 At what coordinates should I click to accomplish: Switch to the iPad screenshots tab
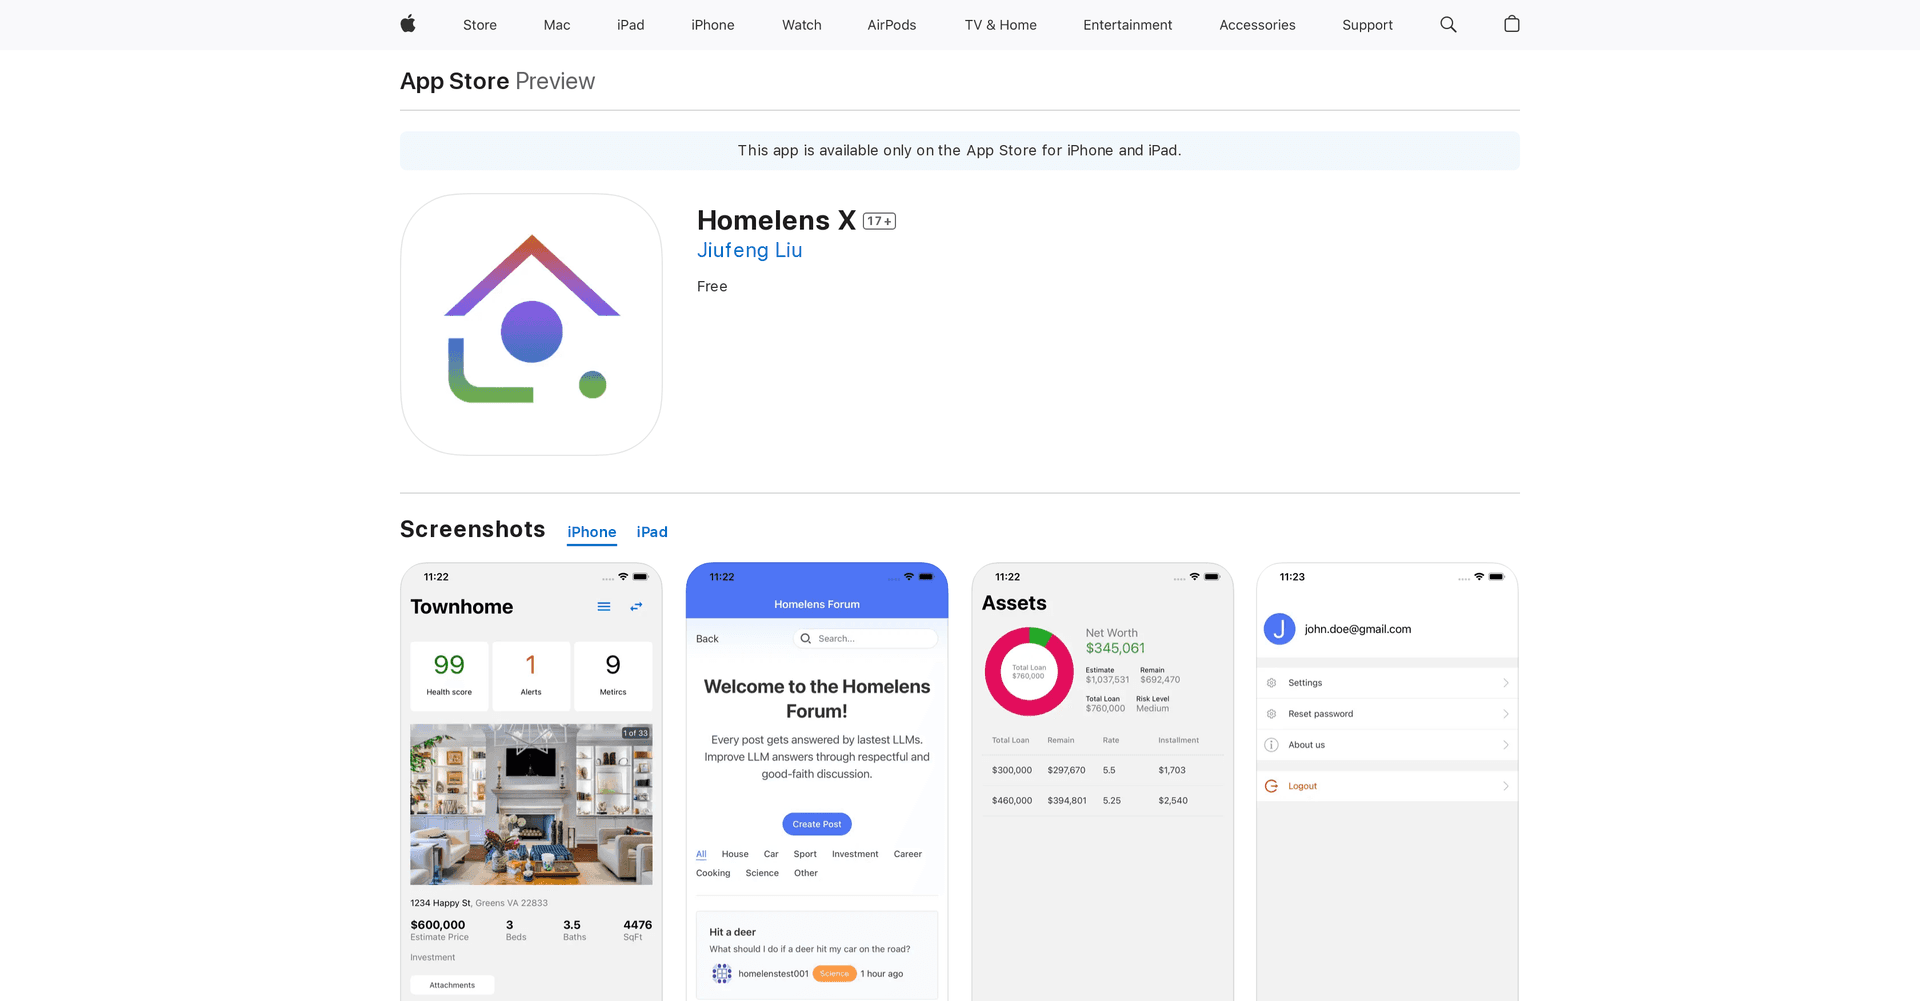tap(652, 532)
